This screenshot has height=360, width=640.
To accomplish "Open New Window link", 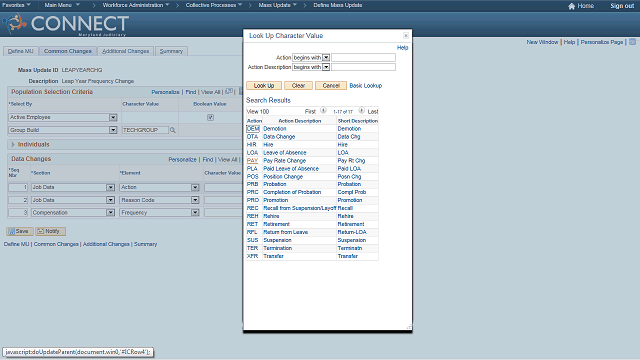I will [x=542, y=42].
